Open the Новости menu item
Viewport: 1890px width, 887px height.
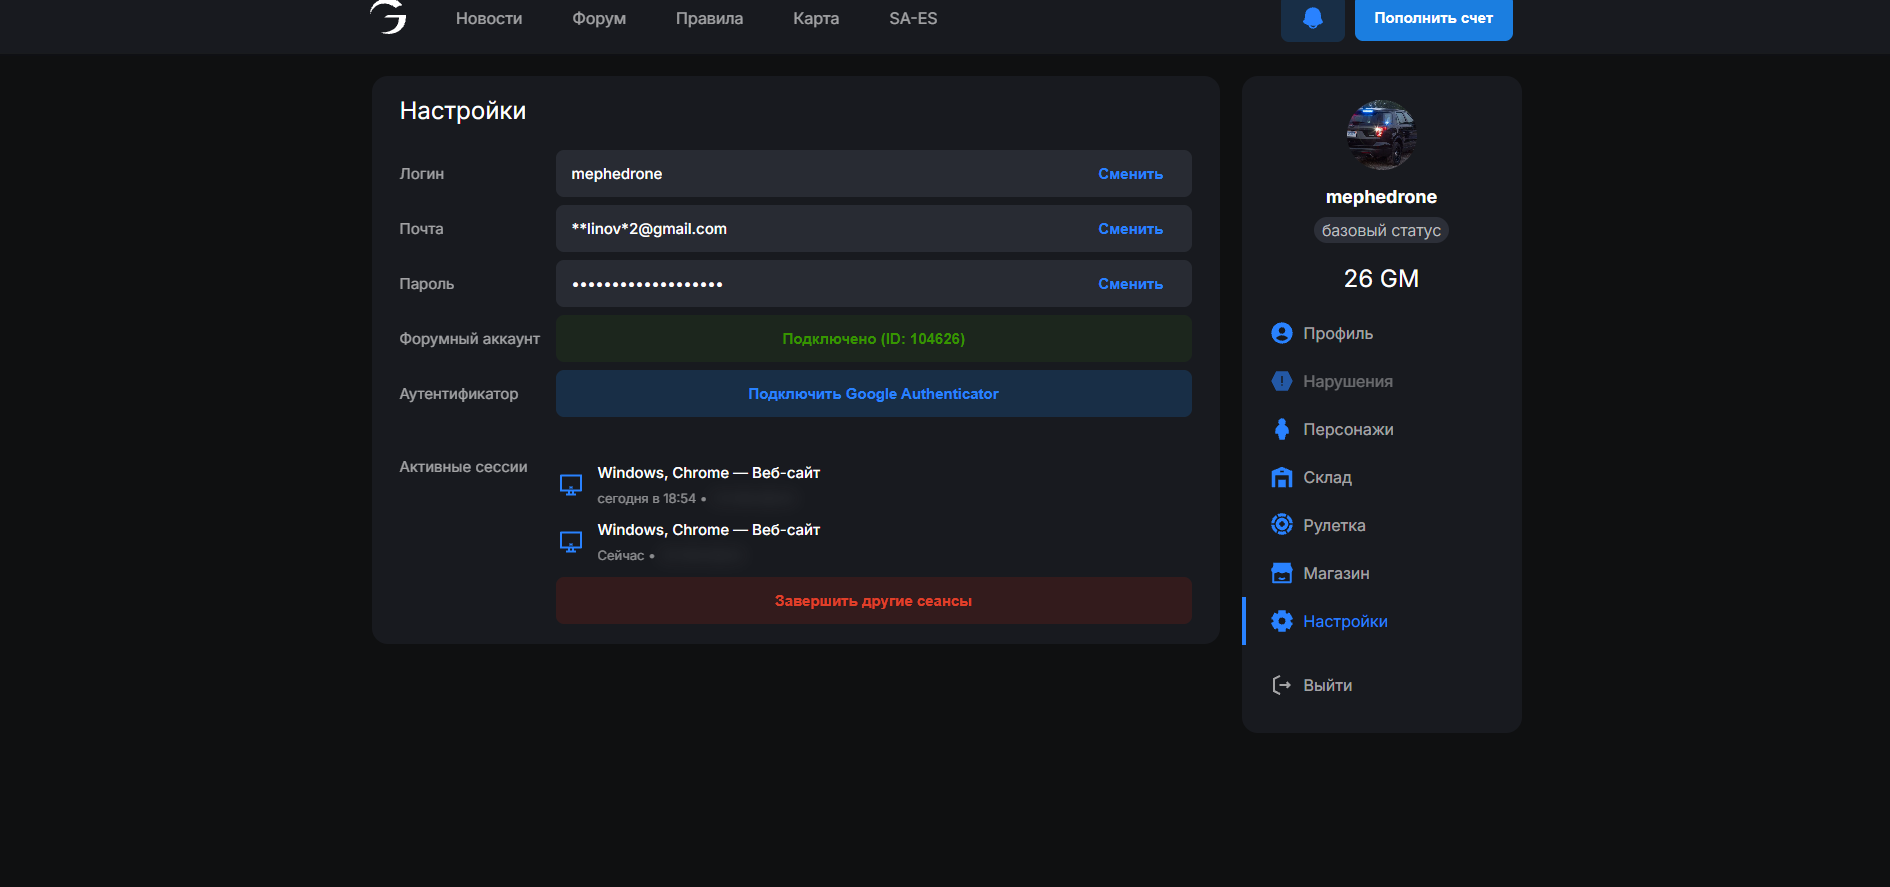coord(489,19)
